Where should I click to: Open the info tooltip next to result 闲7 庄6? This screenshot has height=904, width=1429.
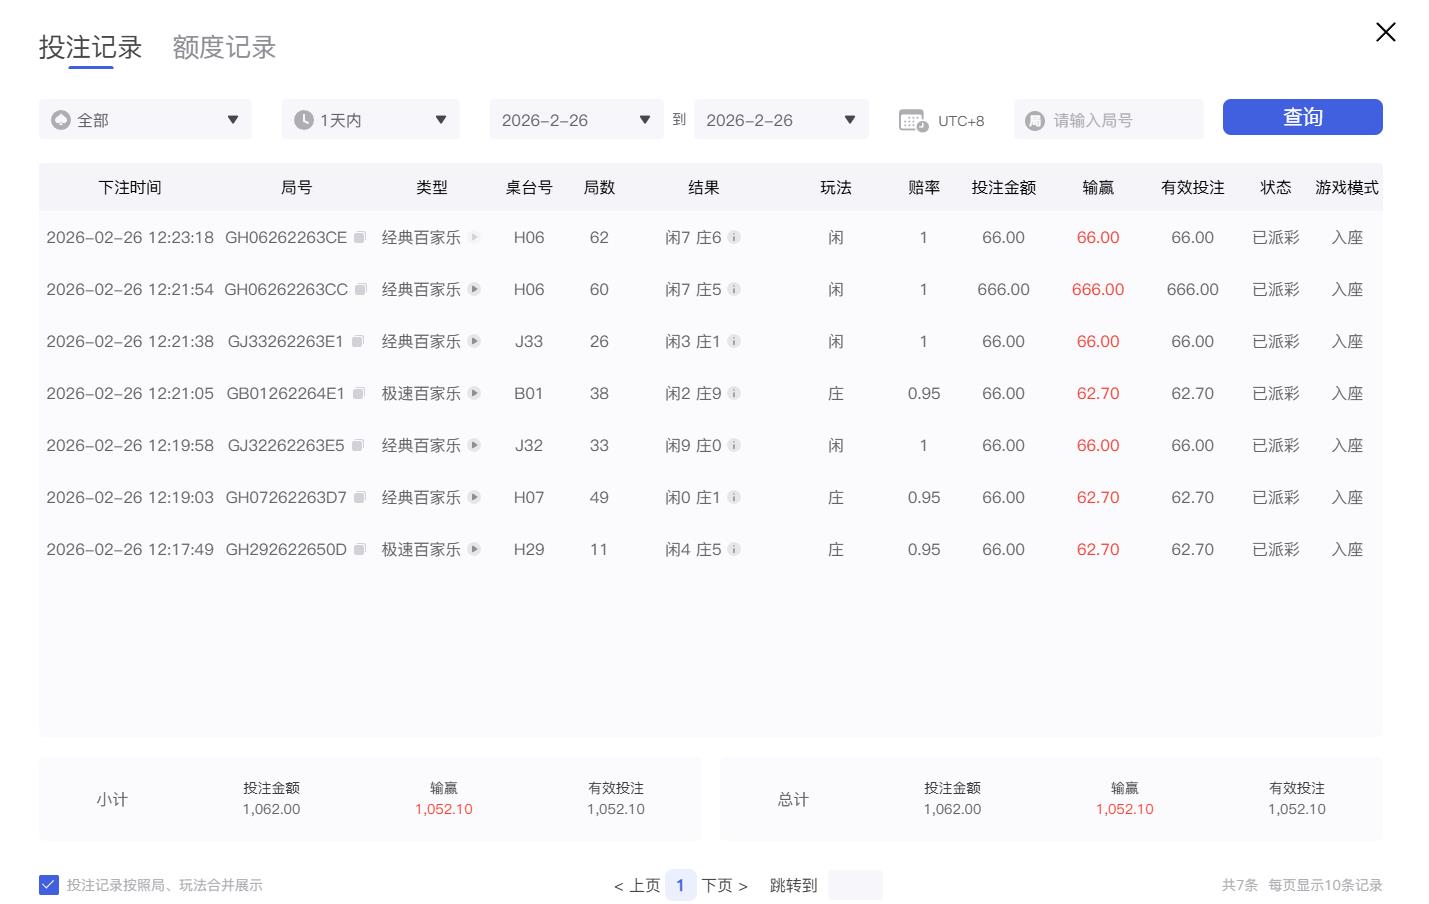(x=735, y=237)
